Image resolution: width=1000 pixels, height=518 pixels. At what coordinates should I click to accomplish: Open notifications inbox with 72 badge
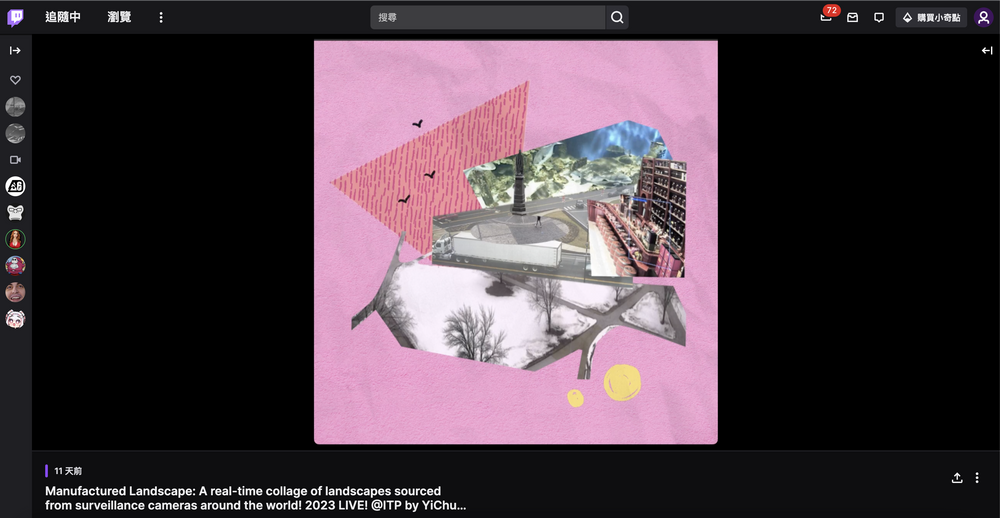pos(827,17)
